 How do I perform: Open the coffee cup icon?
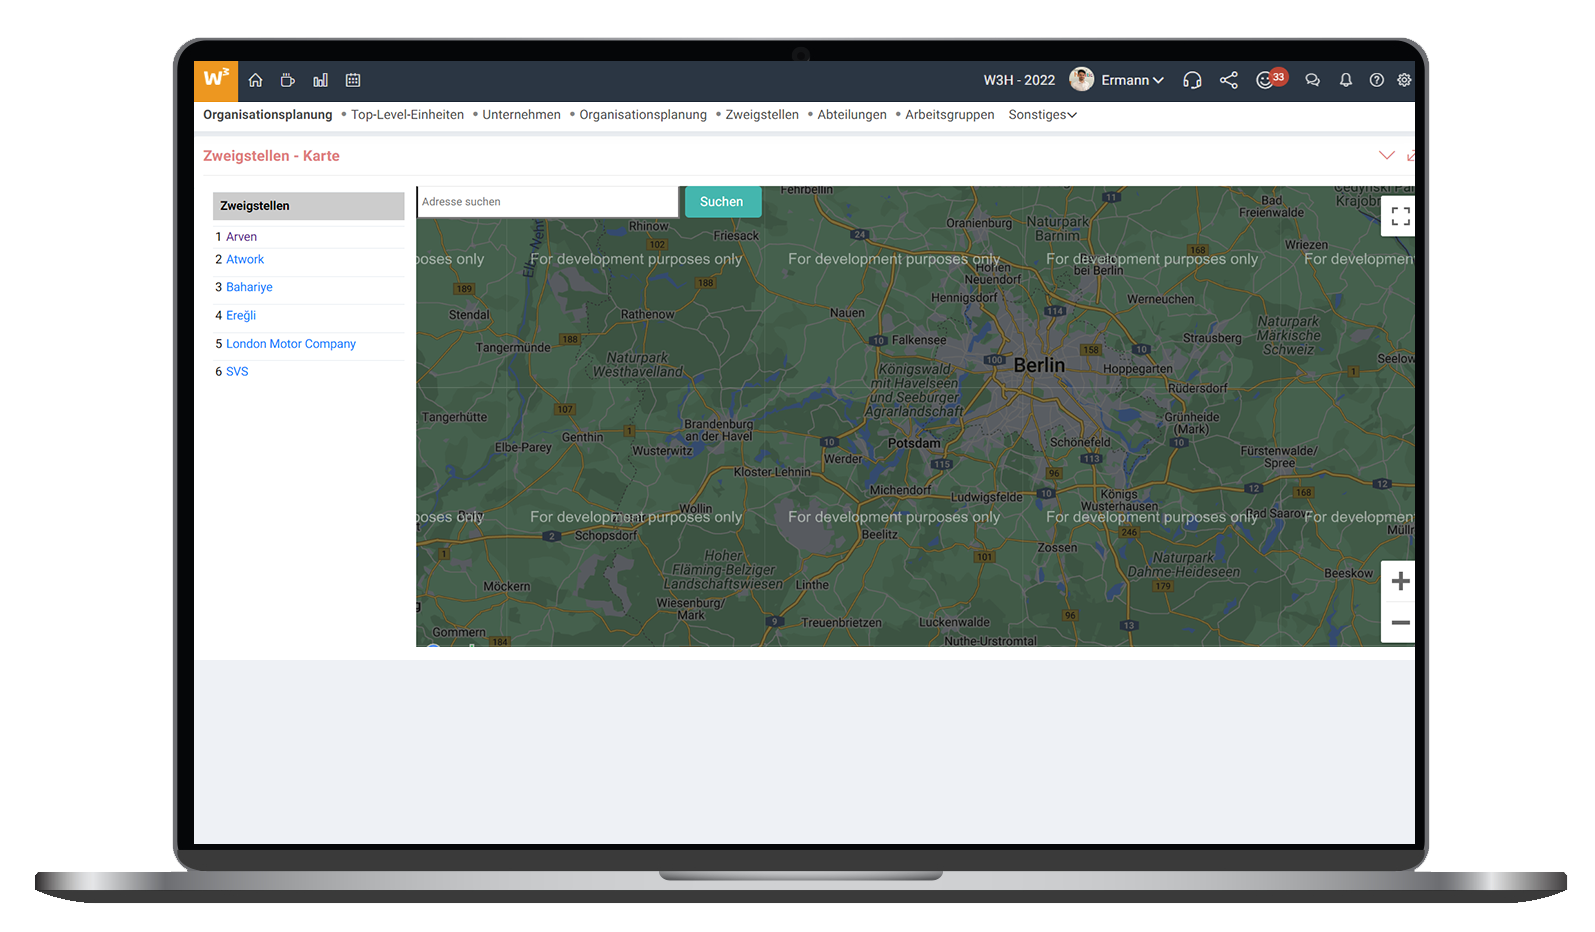[288, 80]
